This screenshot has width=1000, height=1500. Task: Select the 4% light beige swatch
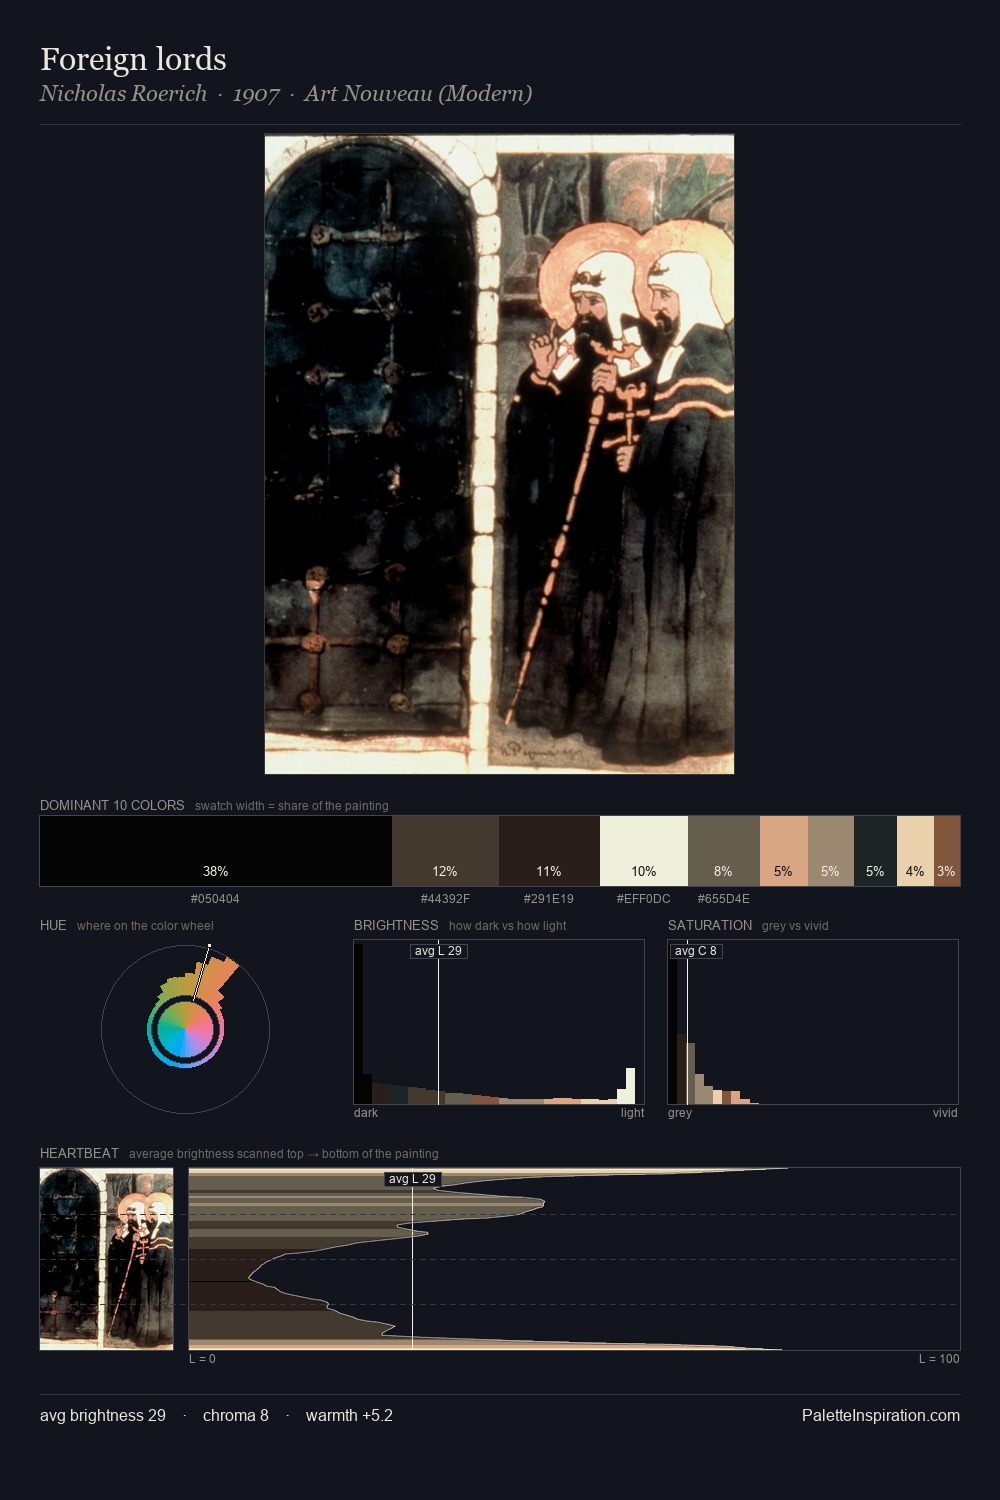coord(915,851)
